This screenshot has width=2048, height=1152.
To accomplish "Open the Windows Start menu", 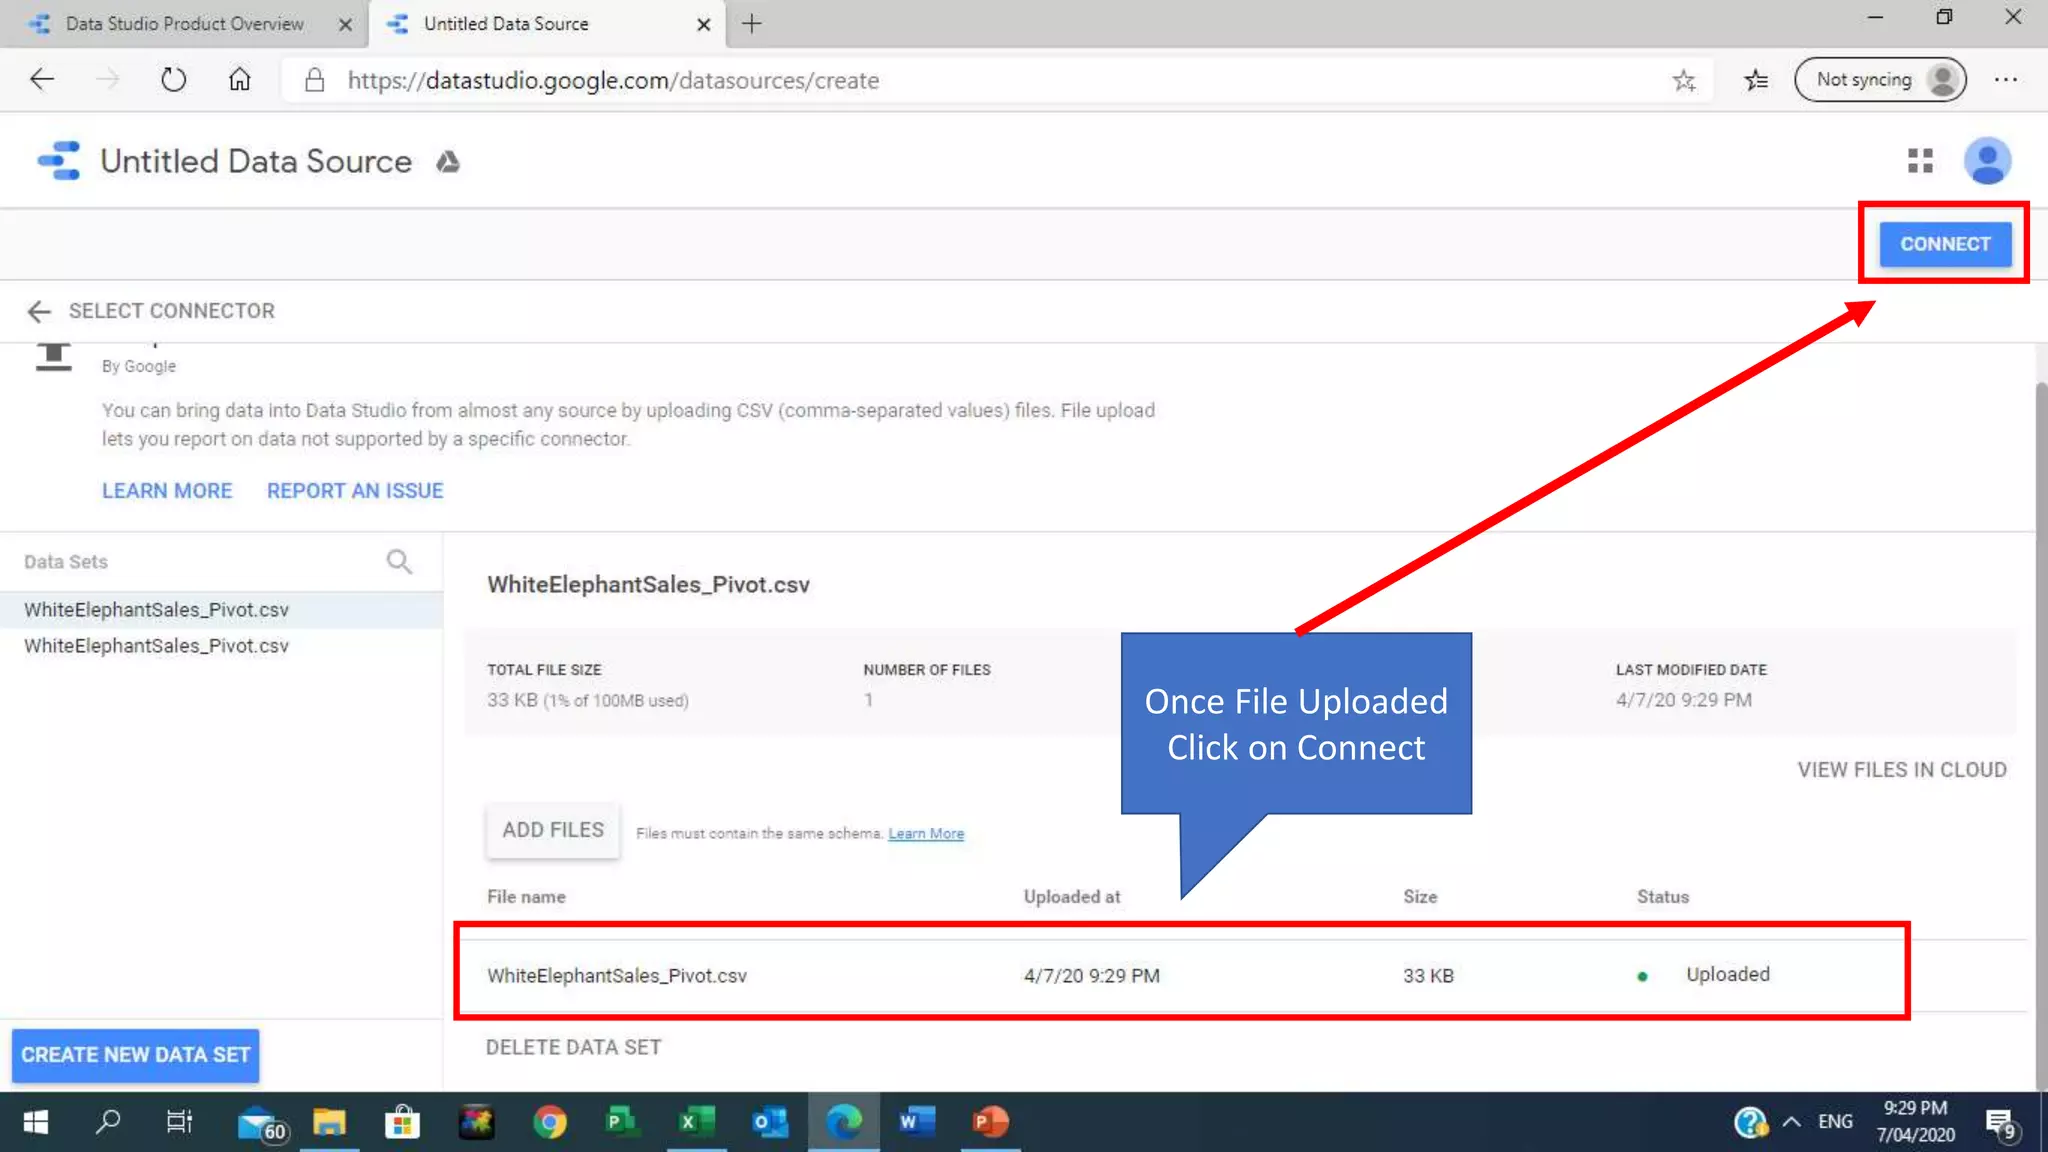I will [36, 1122].
